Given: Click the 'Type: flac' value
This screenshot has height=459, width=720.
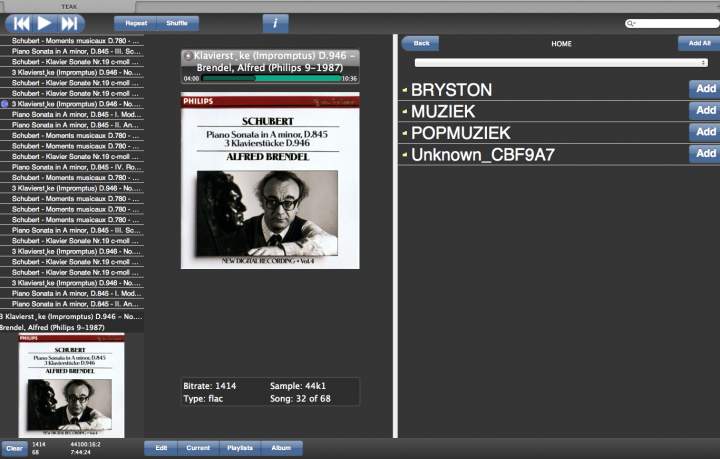Looking at the screenshot, I should (x=203, y=399).
